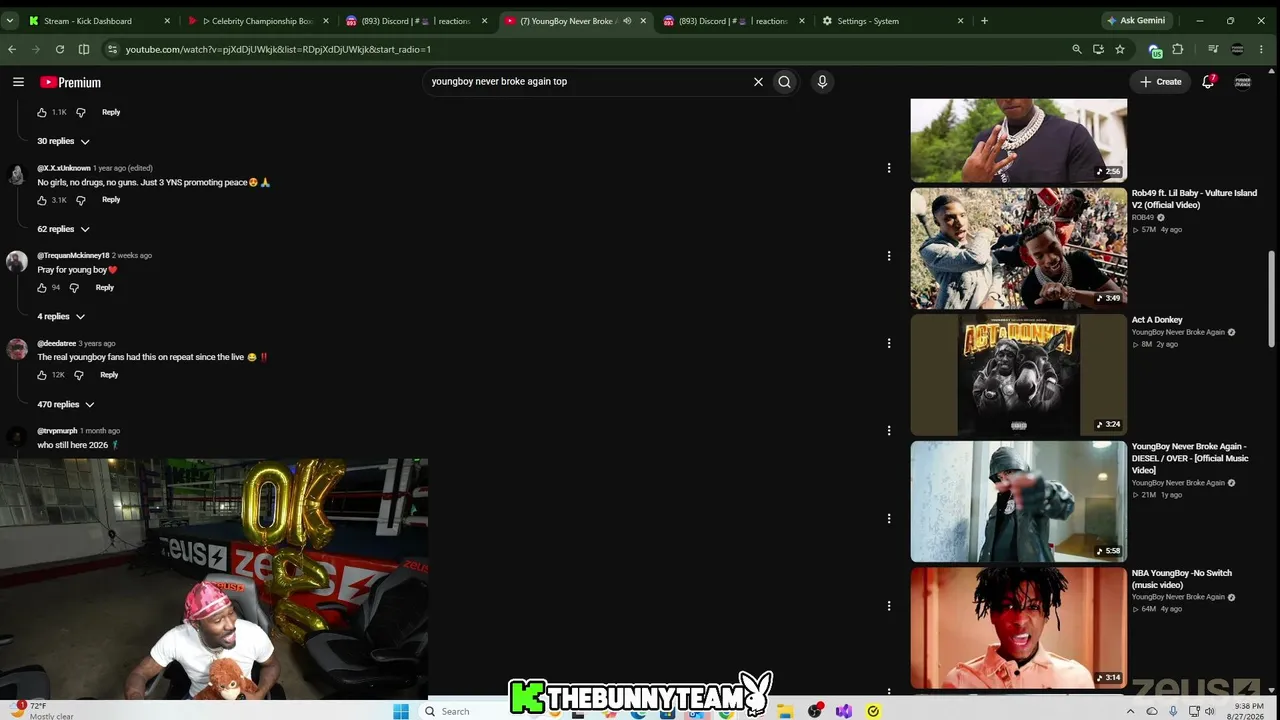Reply to the @X.X.xUnknown comment
This screenshot has height=720, width=1280.
[x=111, y=200]
